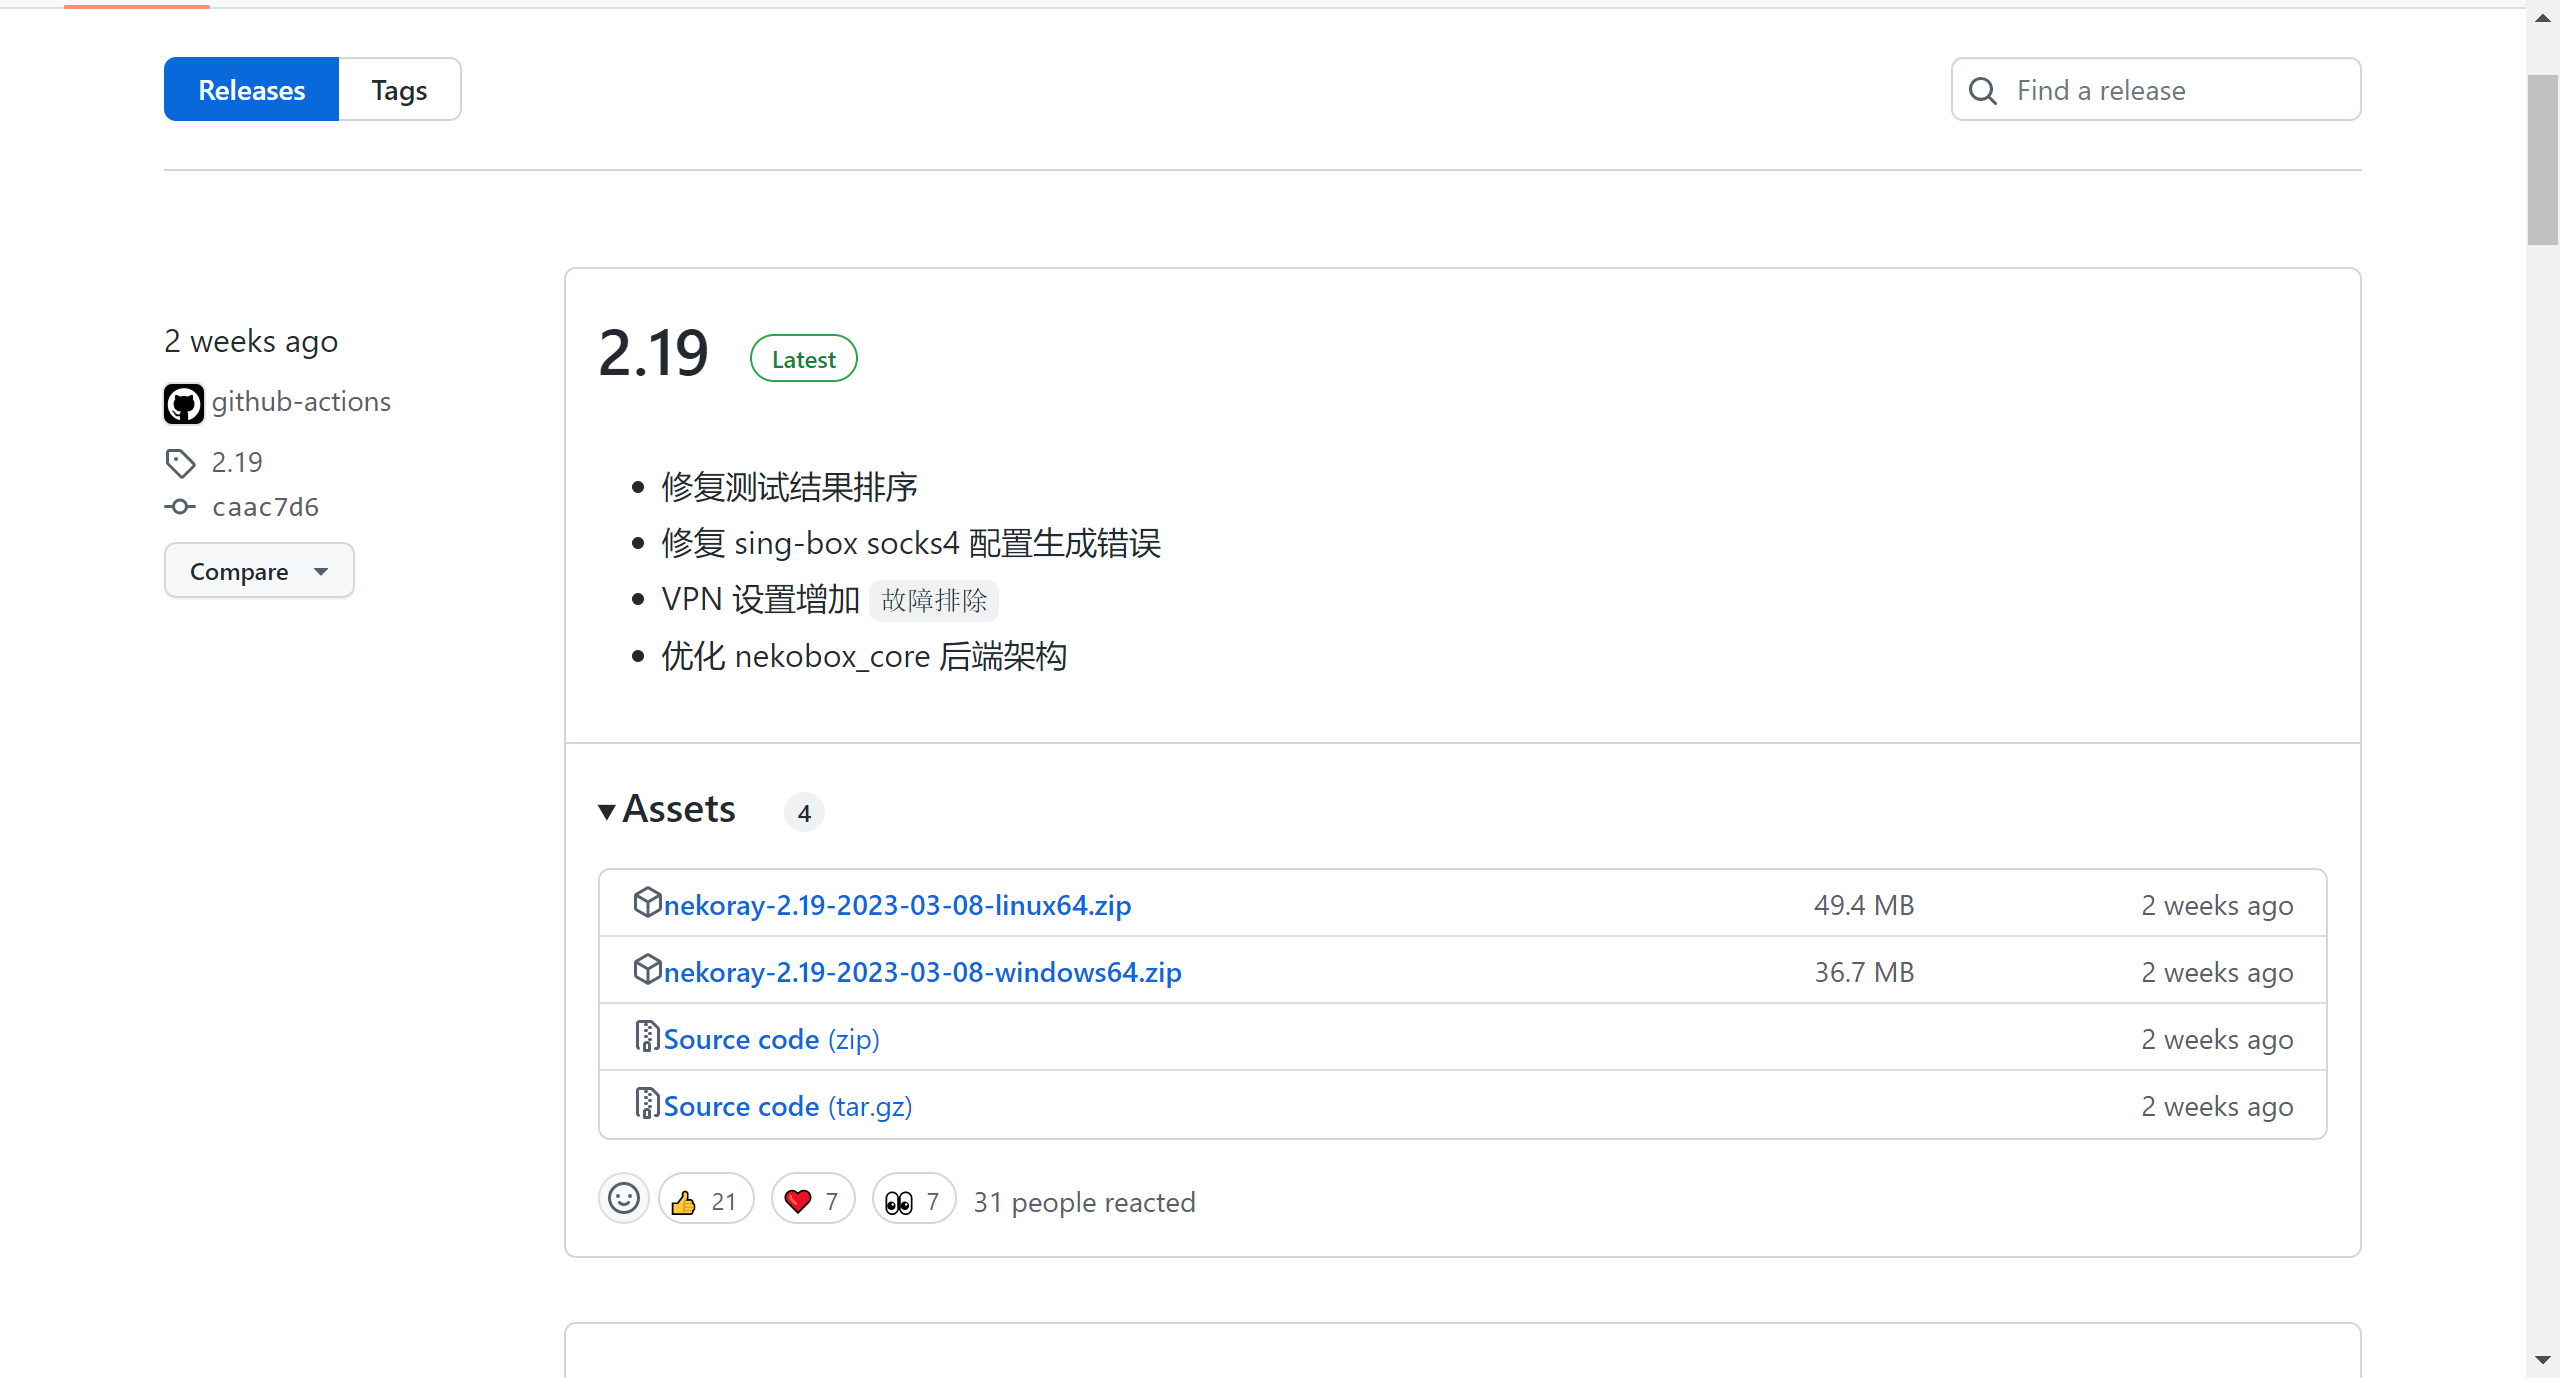Click the commit icon beside caac7d6

(180, 507)
